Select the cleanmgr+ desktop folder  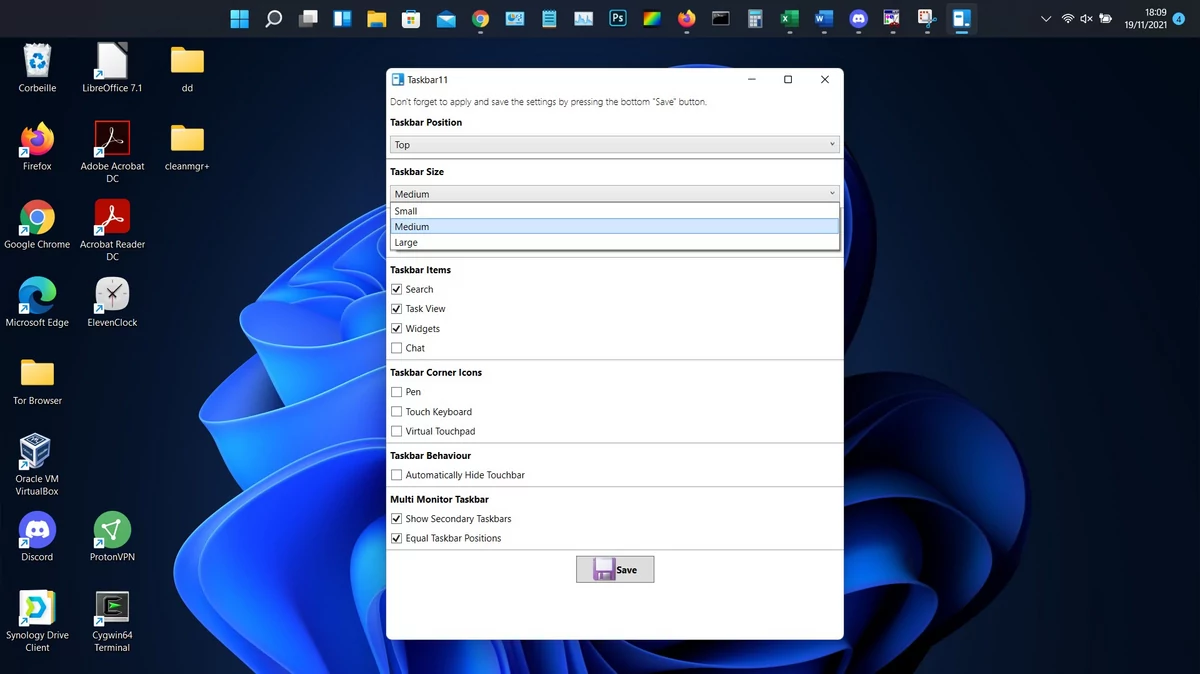187,146
